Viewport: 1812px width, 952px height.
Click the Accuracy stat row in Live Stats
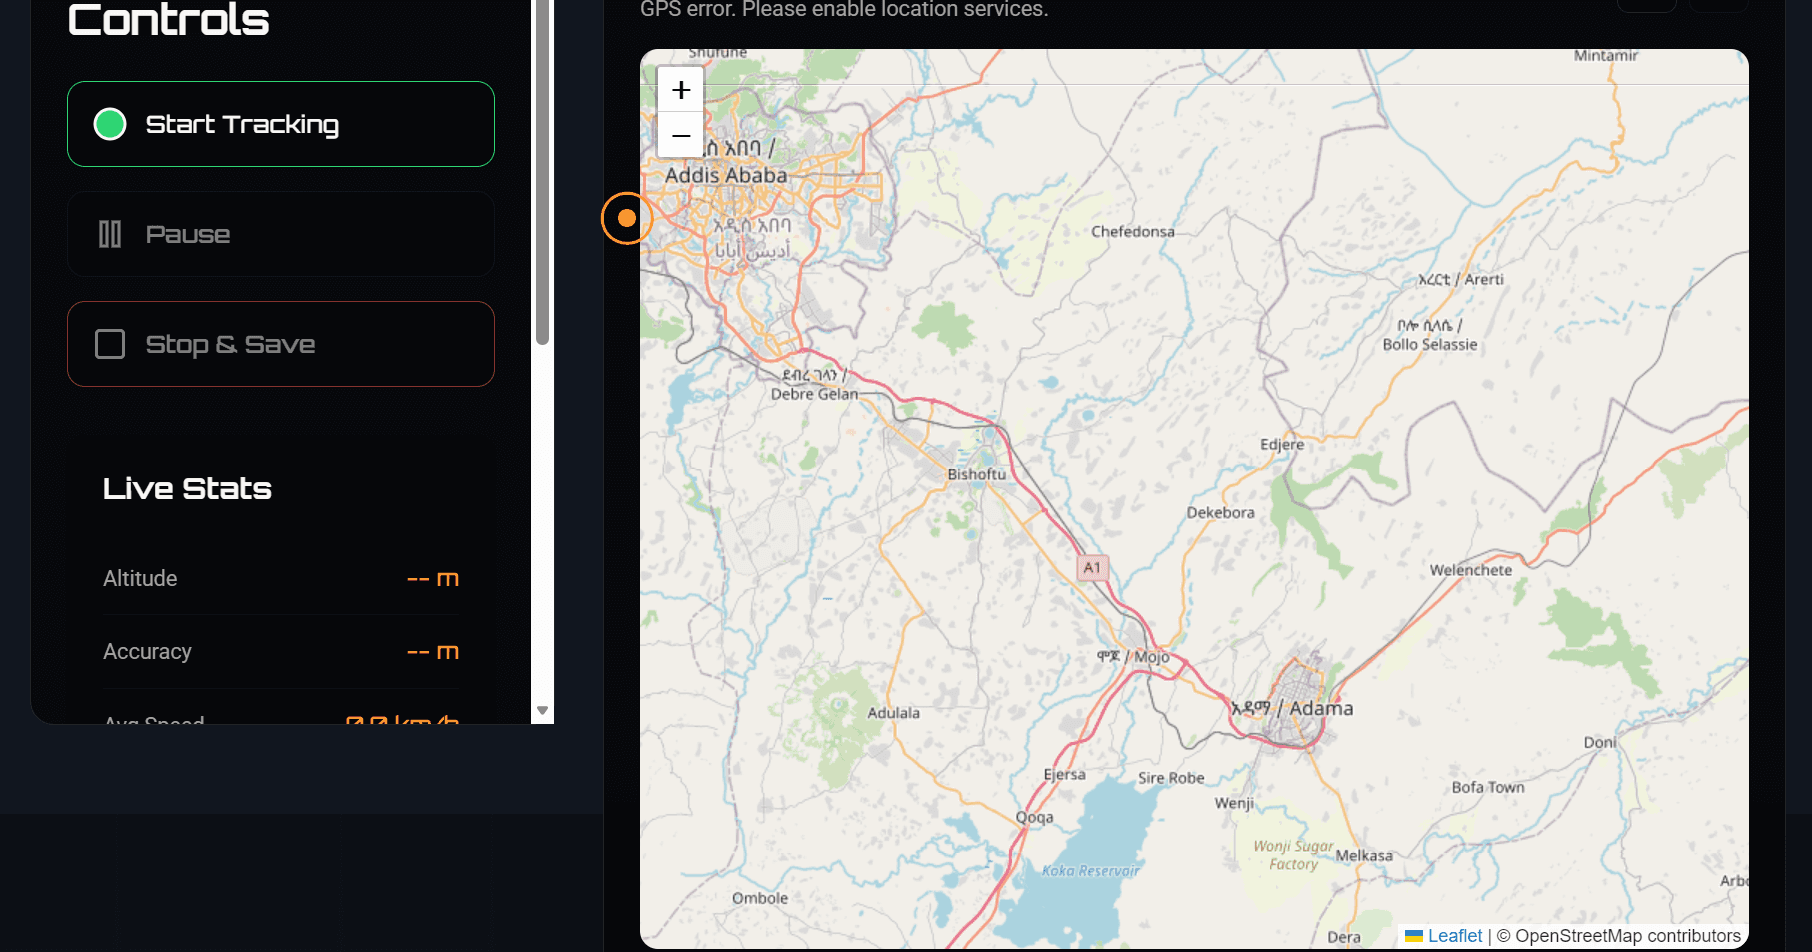[280, 651]
